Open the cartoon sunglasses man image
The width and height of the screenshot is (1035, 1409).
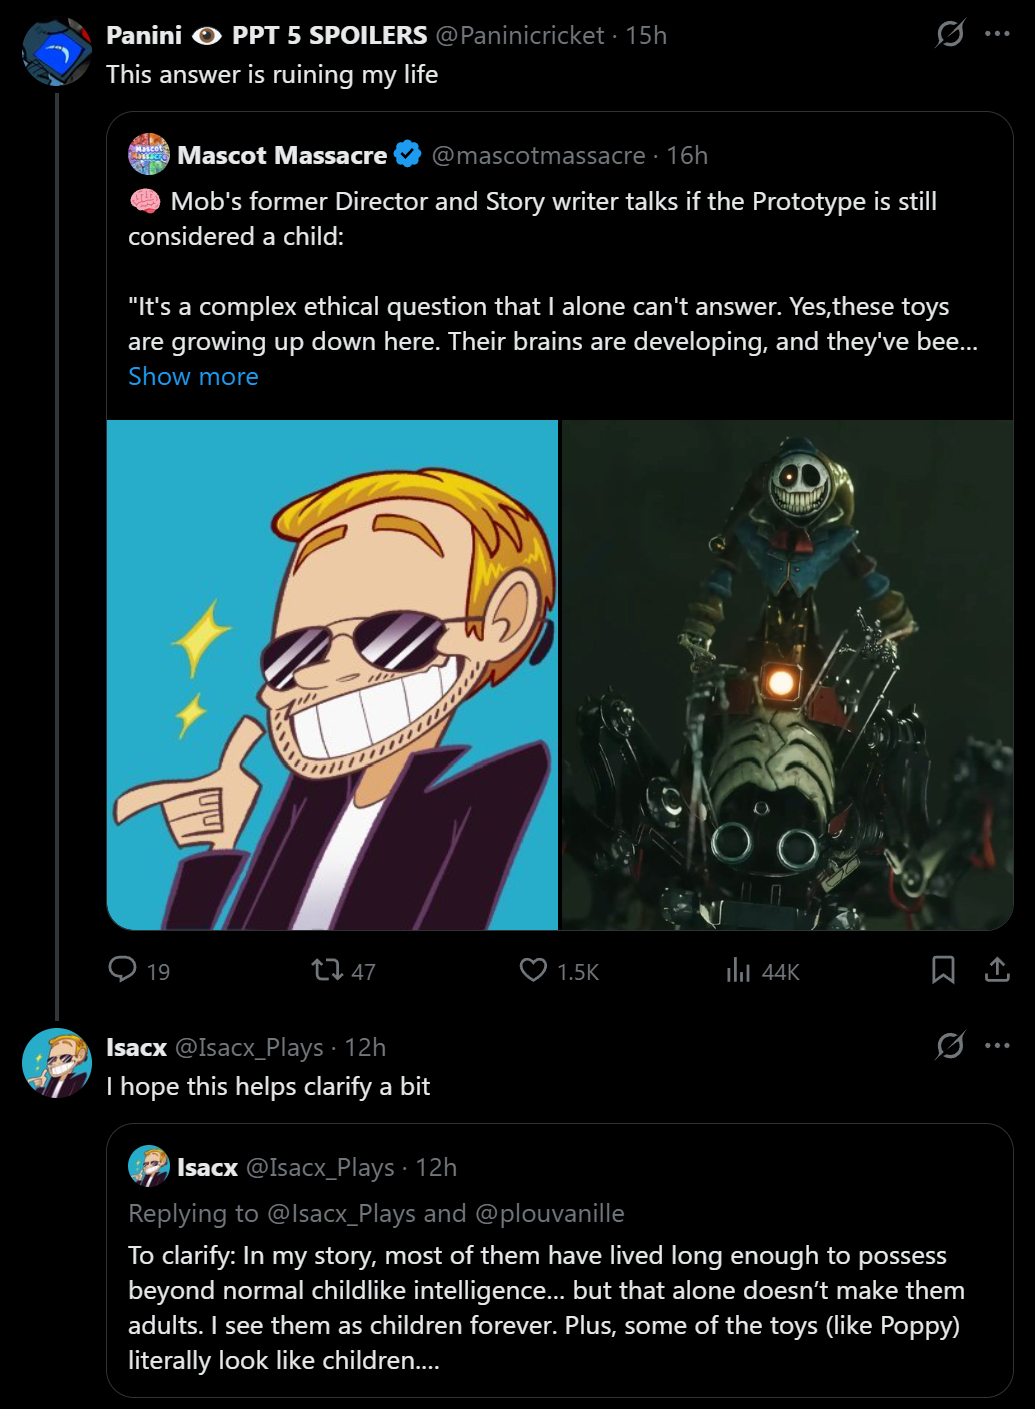pyautogui.click(x=332, y=675)
